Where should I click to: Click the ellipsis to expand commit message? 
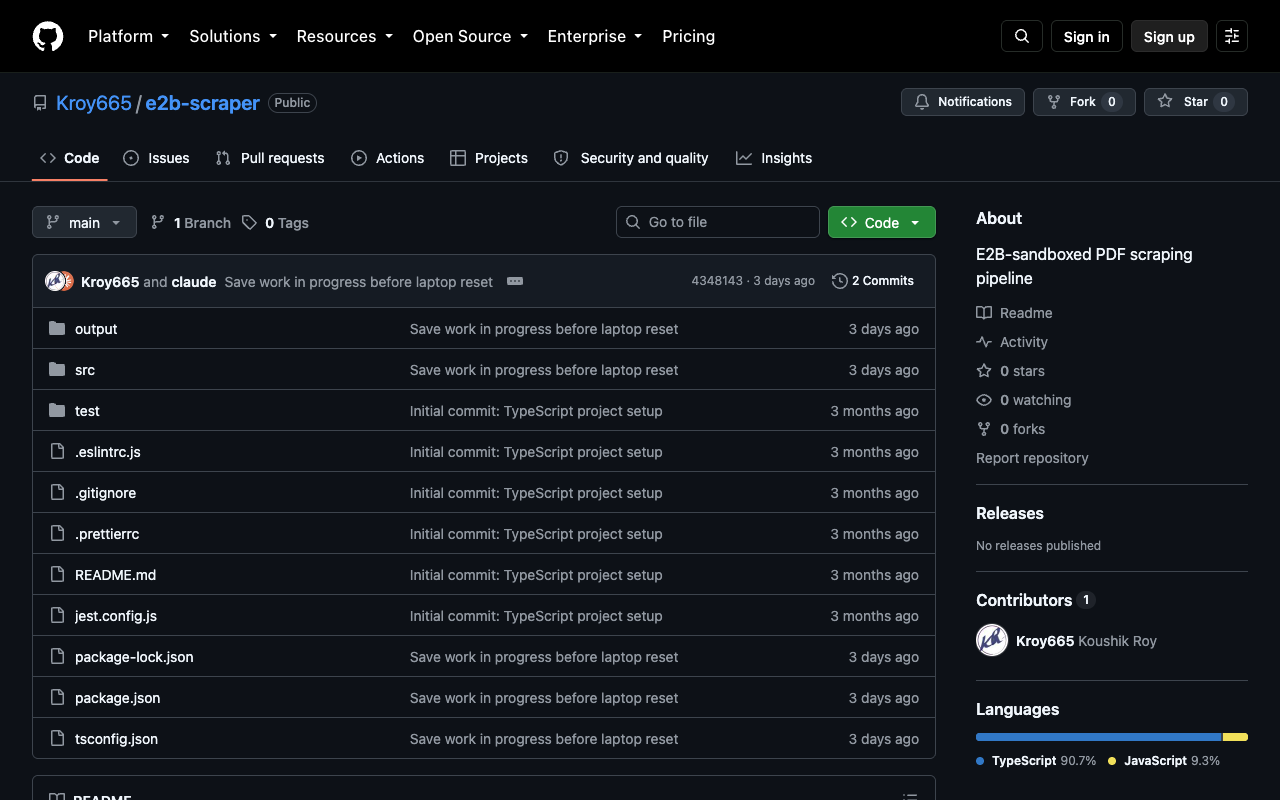tap(515, 281)
